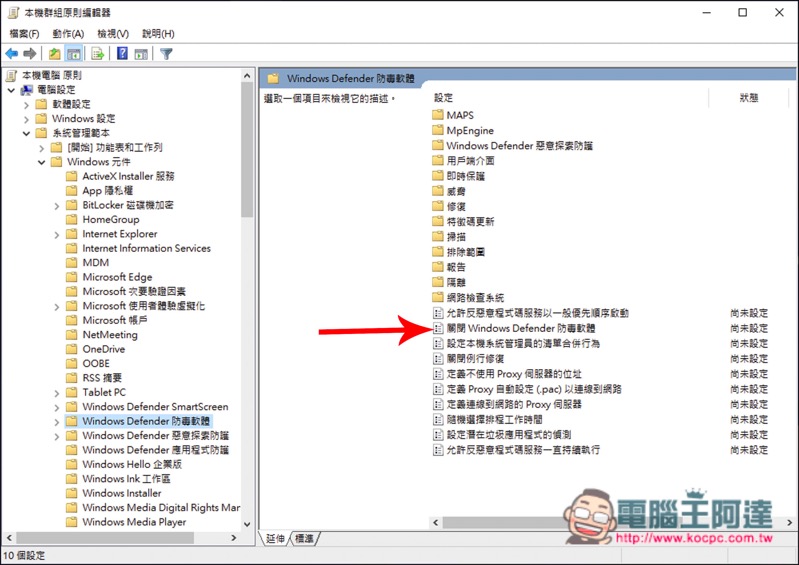Open the 掃描 folder in list

456,237
